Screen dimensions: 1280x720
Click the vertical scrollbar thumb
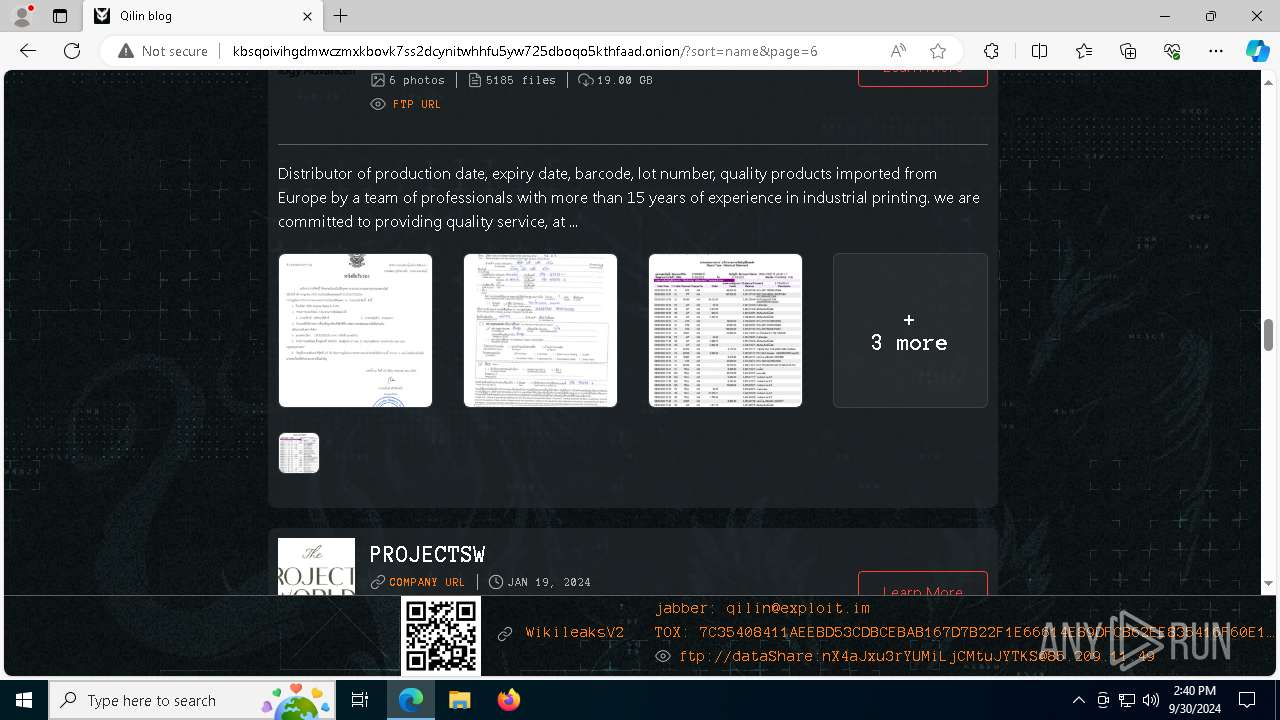pos(1268,335)
